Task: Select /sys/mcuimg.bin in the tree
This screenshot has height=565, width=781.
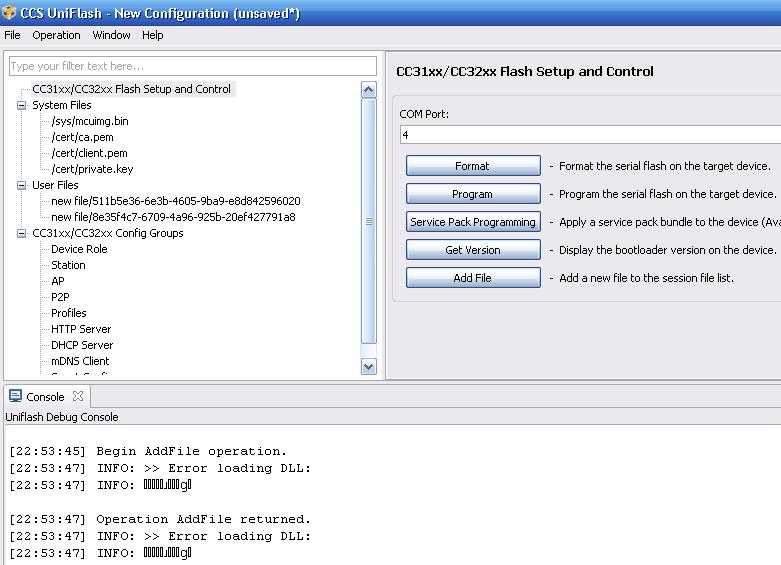Action: point(90,121)
